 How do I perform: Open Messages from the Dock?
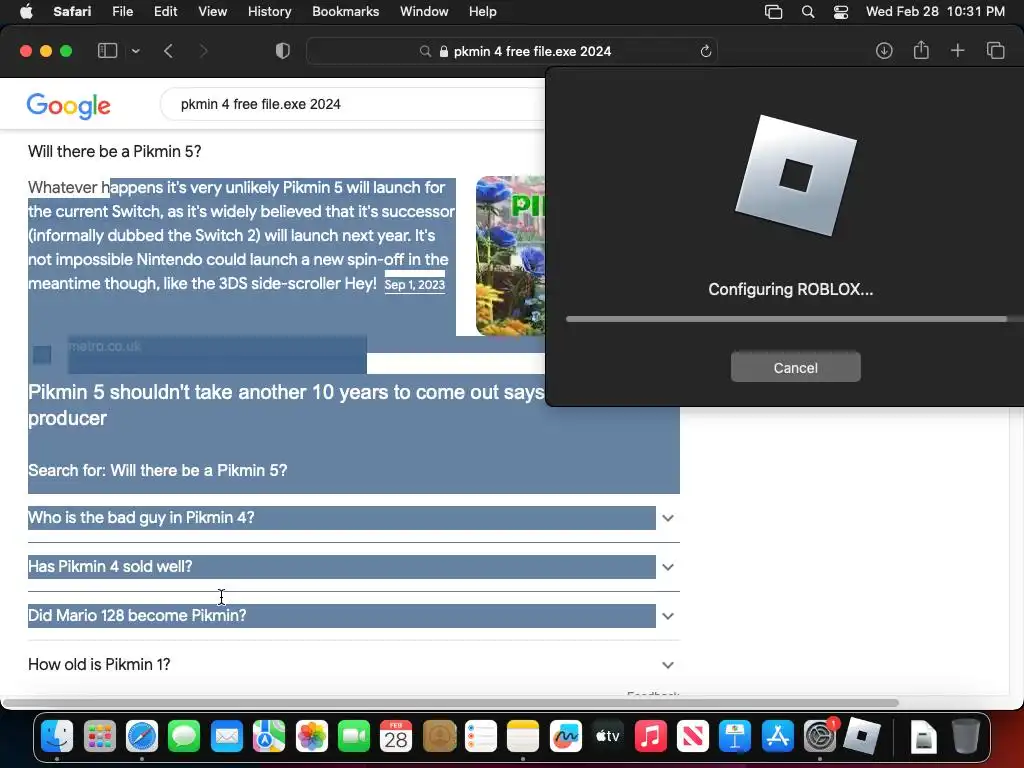tap(184, 737)
